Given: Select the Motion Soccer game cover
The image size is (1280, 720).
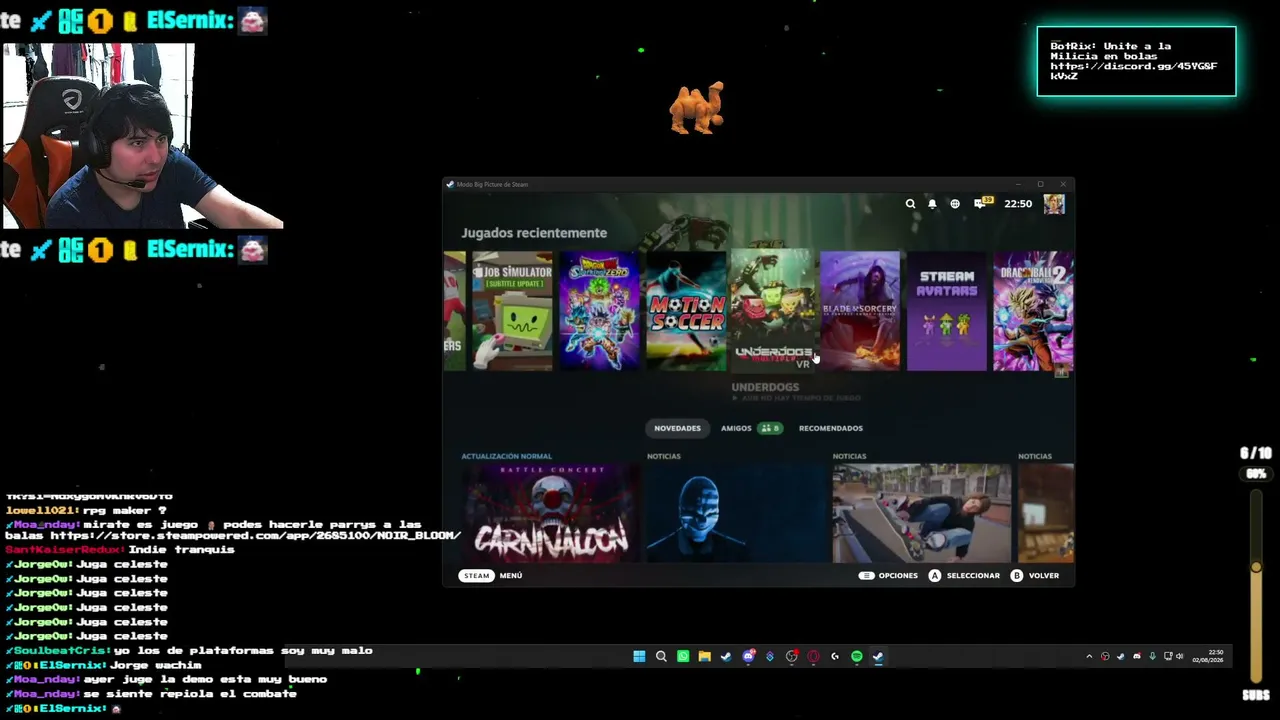Looking at the screenshot, I should pyautogui.click(x=686, y=311).
